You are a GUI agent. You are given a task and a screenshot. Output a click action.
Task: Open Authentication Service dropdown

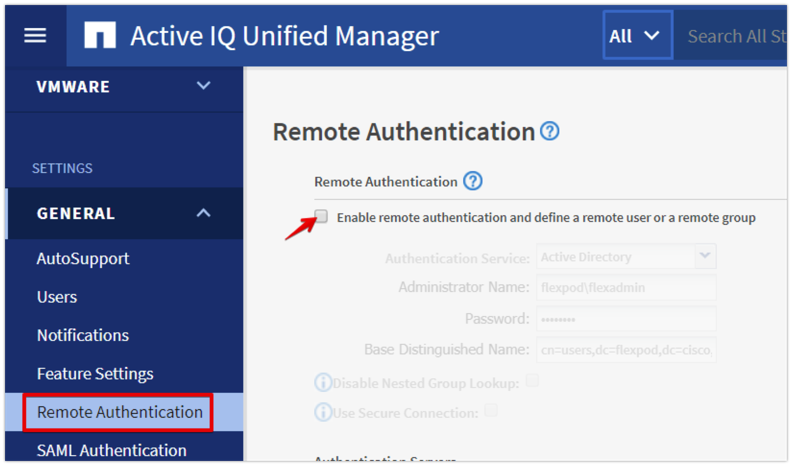pos(626,257)
